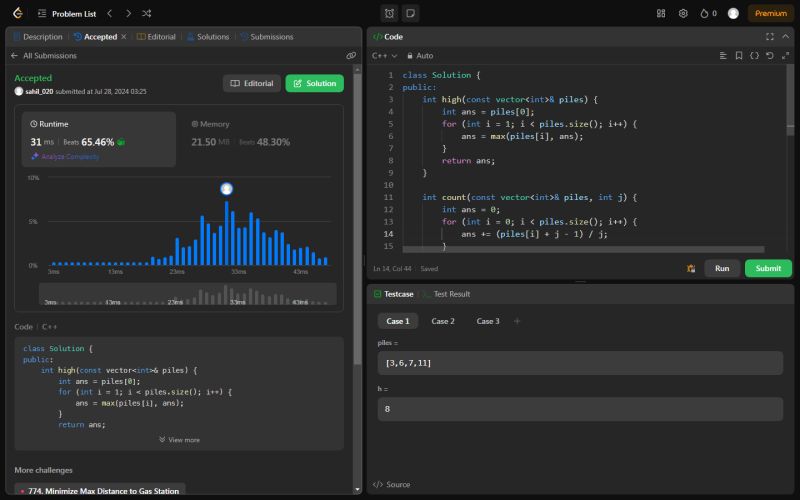Open the notes icon in top bar
Screen dimensions: 800x500
click(x=410, y=14)
